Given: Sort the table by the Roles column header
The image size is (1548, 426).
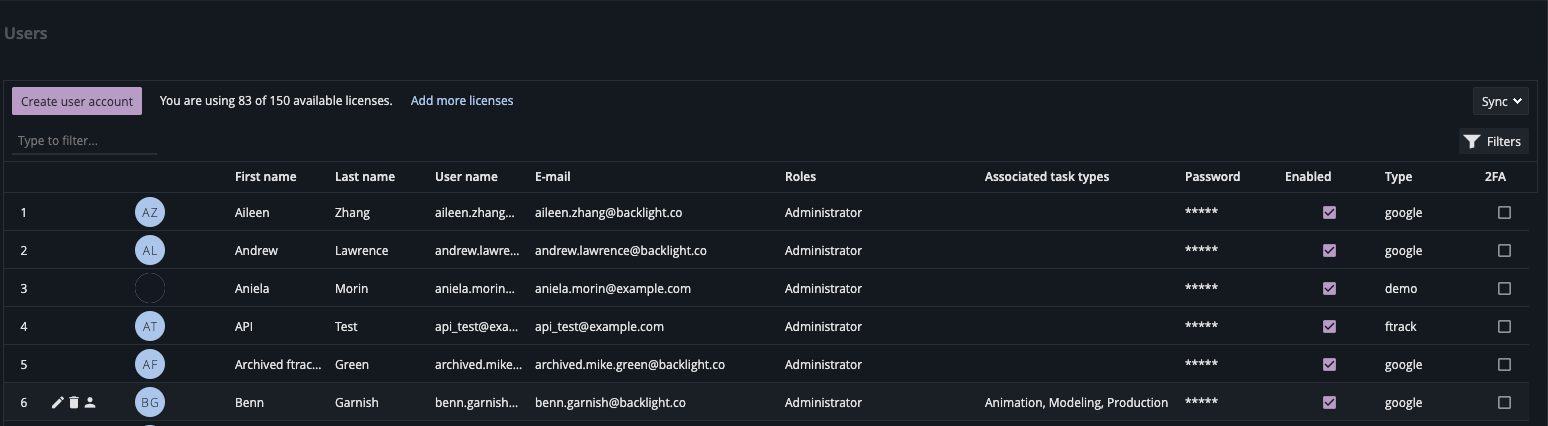Looking at the screenshot, I should click(800, 176).
